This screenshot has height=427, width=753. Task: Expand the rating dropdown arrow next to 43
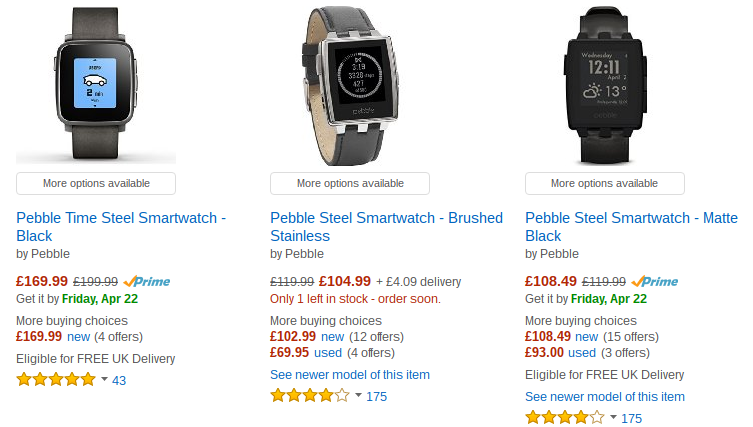[x=104, y=379]
